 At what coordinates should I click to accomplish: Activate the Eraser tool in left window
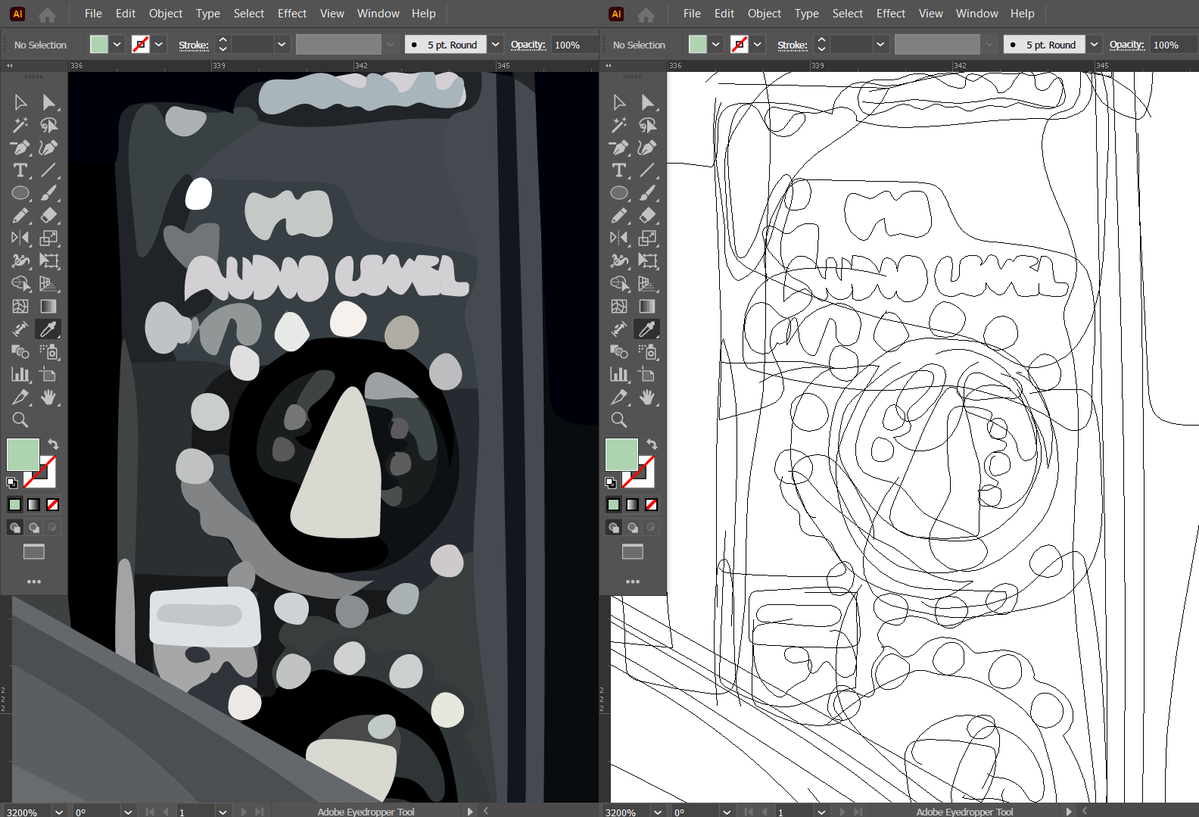tap(49, 216)
